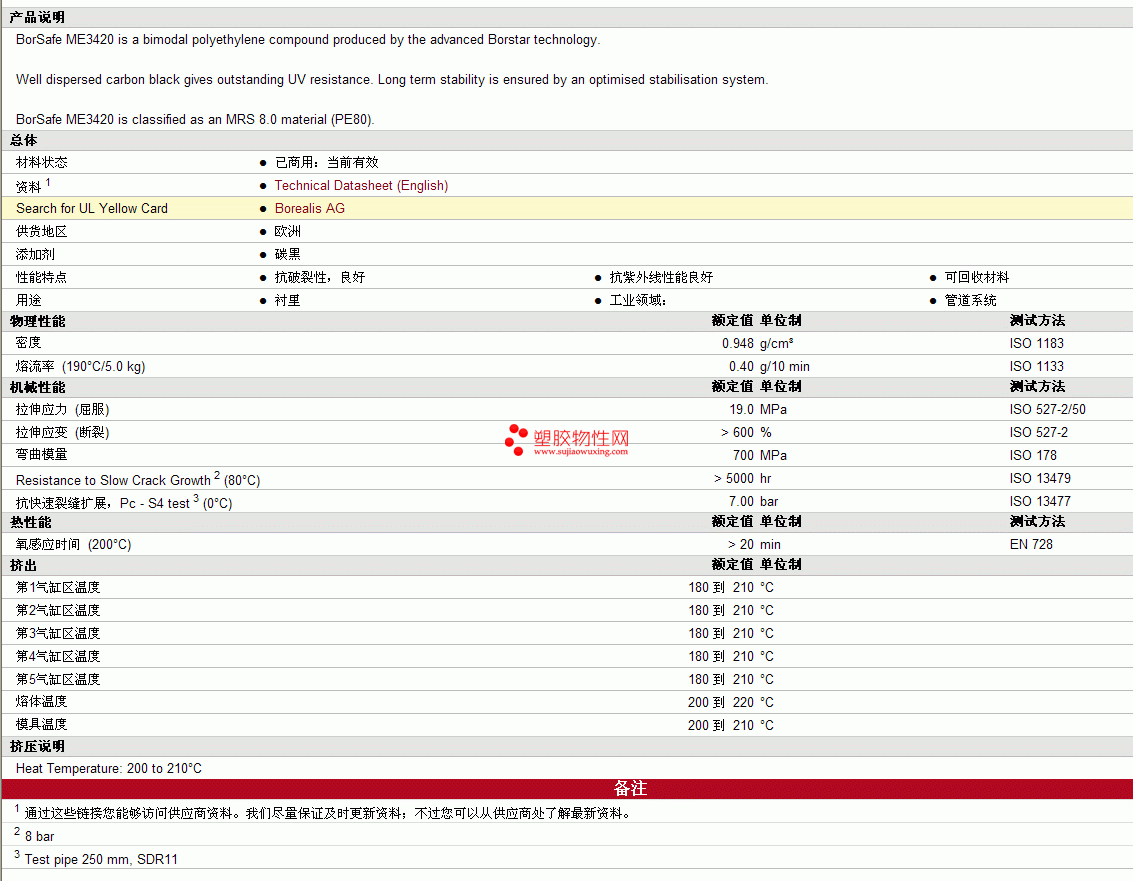Click the 热性能 section header

tap(30, 522)
